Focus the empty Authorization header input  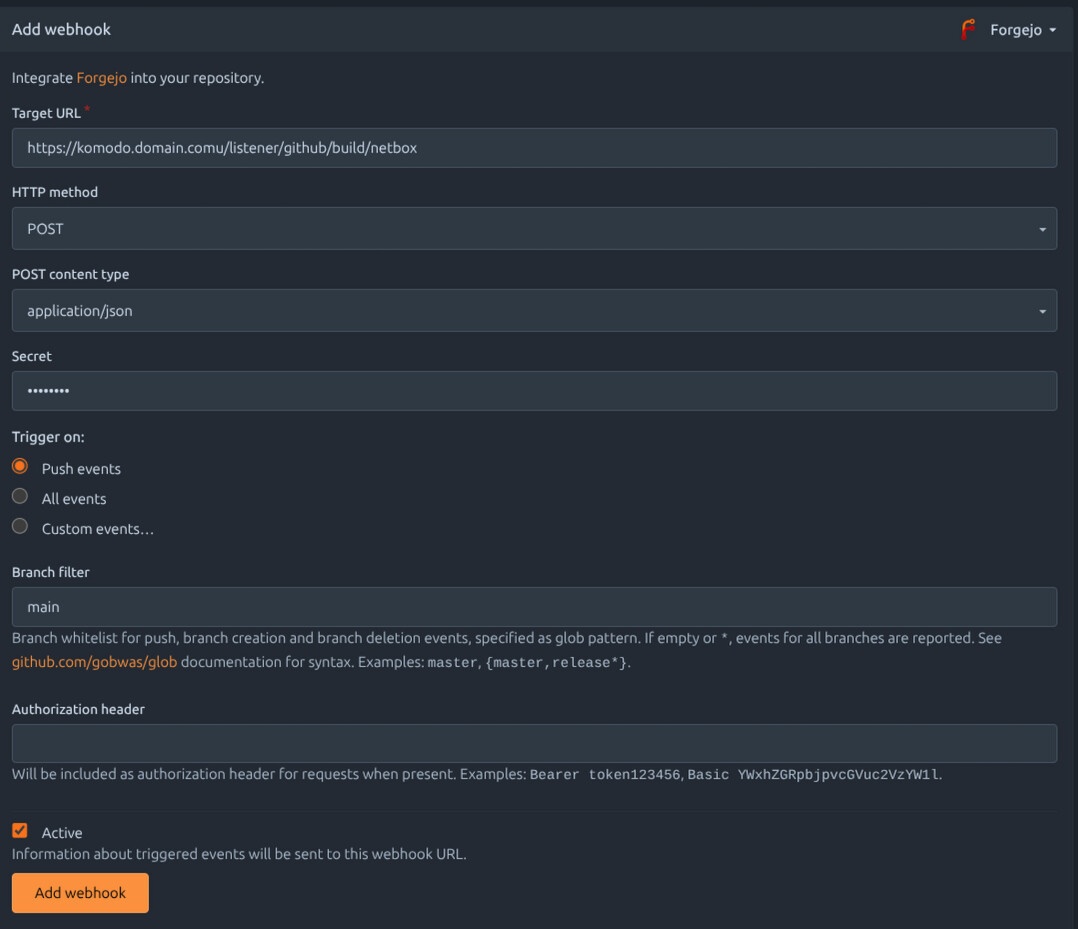tap(534, 744)
